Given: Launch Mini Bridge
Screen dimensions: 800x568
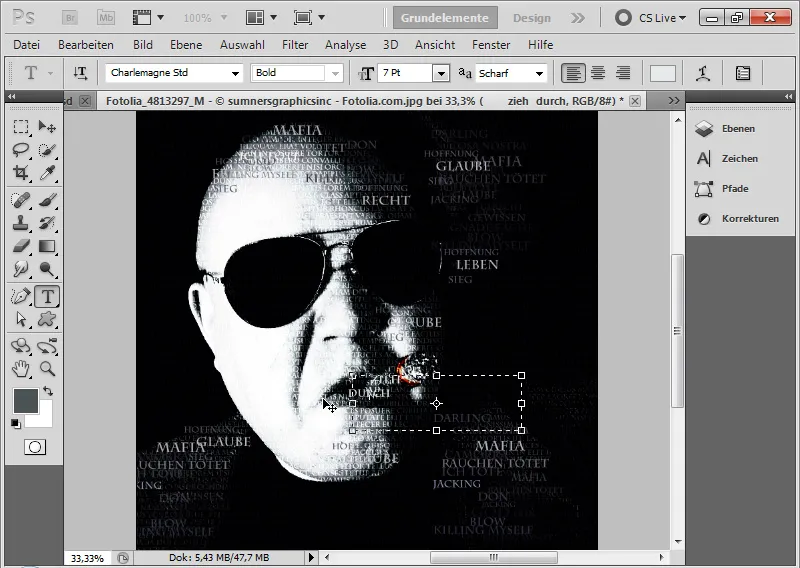Looking at the screenshot, I should [x=106, y=18].
